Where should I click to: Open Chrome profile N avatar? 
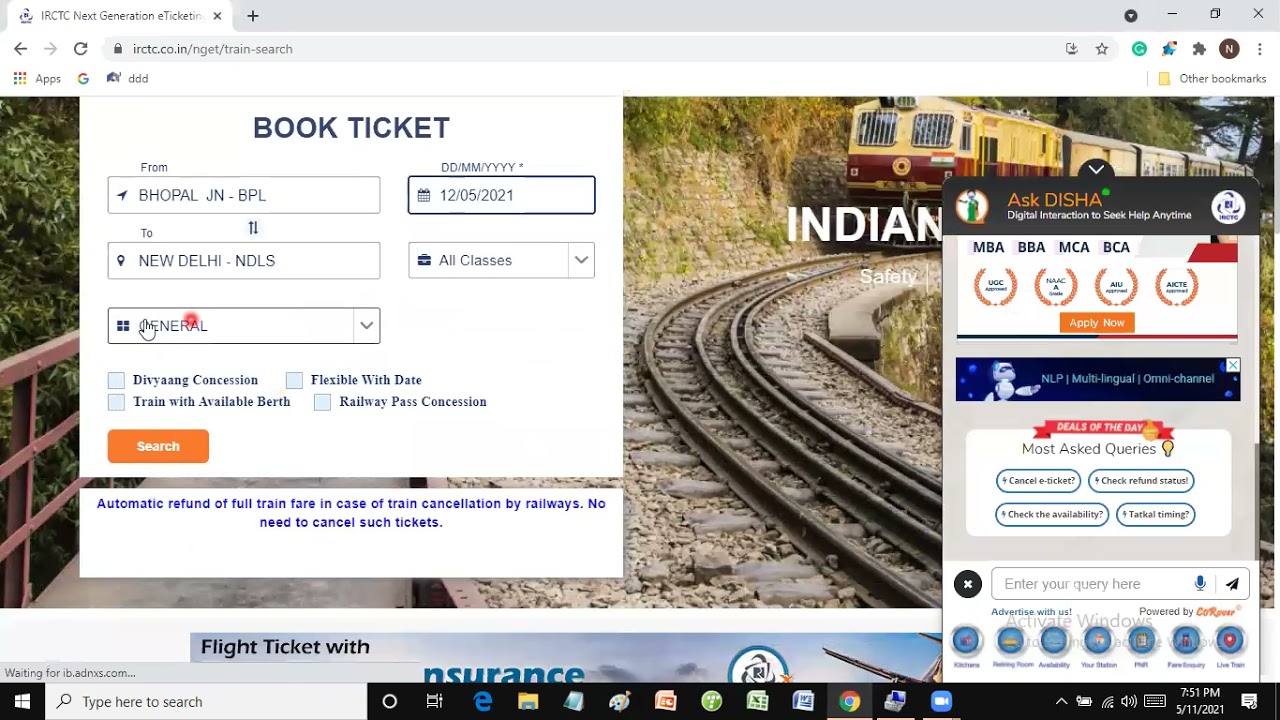click(x=1229, y=49)
